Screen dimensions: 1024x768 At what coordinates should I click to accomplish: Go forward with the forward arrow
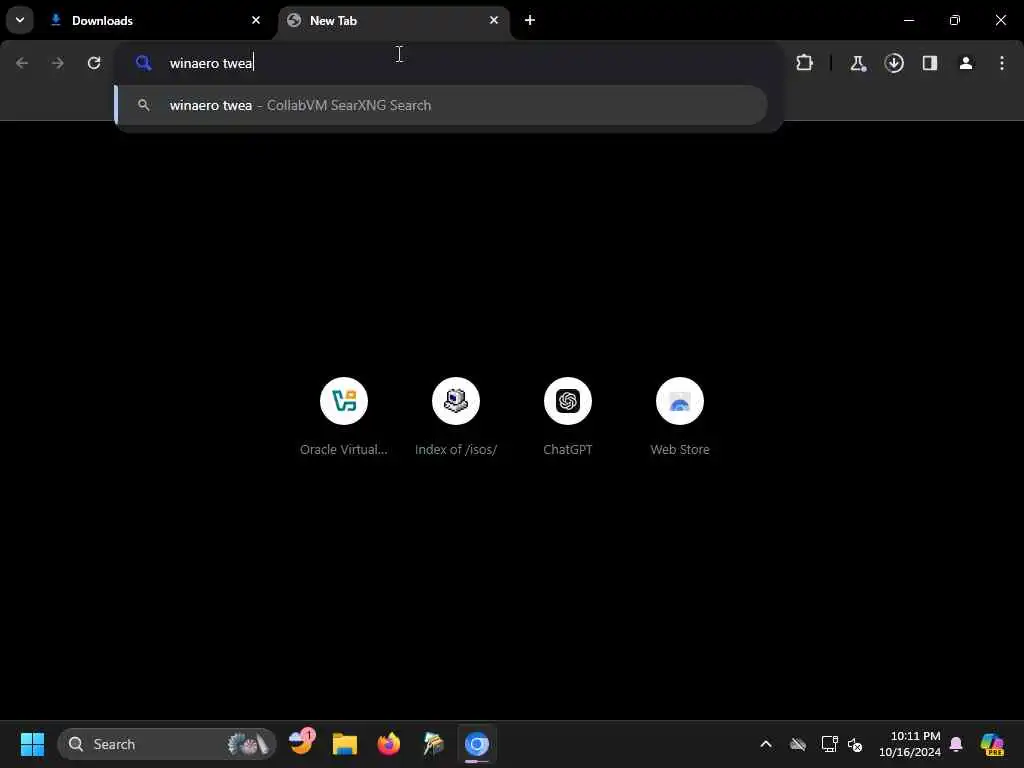(x=57, y=63)
